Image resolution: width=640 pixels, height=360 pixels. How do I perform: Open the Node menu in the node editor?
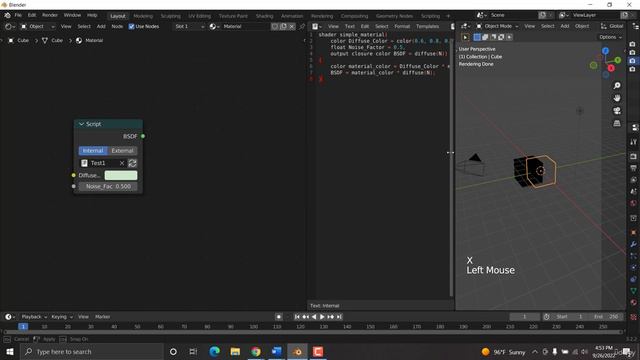(x=117, y=27)
